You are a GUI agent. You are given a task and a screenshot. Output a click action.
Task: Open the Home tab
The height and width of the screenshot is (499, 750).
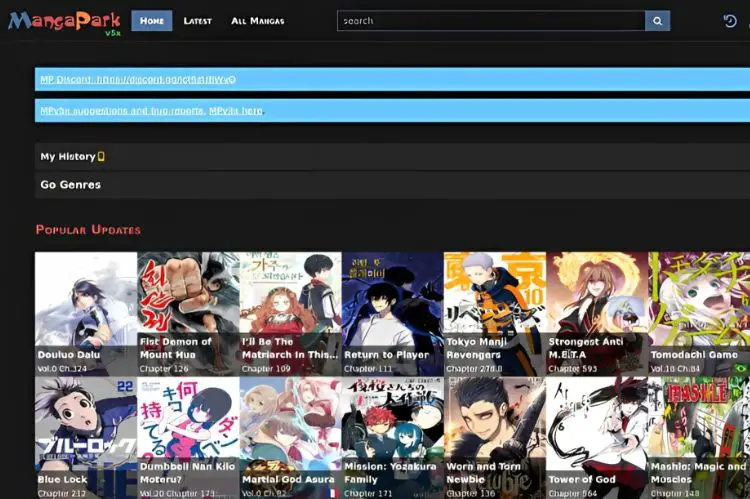tap(152, 21)
